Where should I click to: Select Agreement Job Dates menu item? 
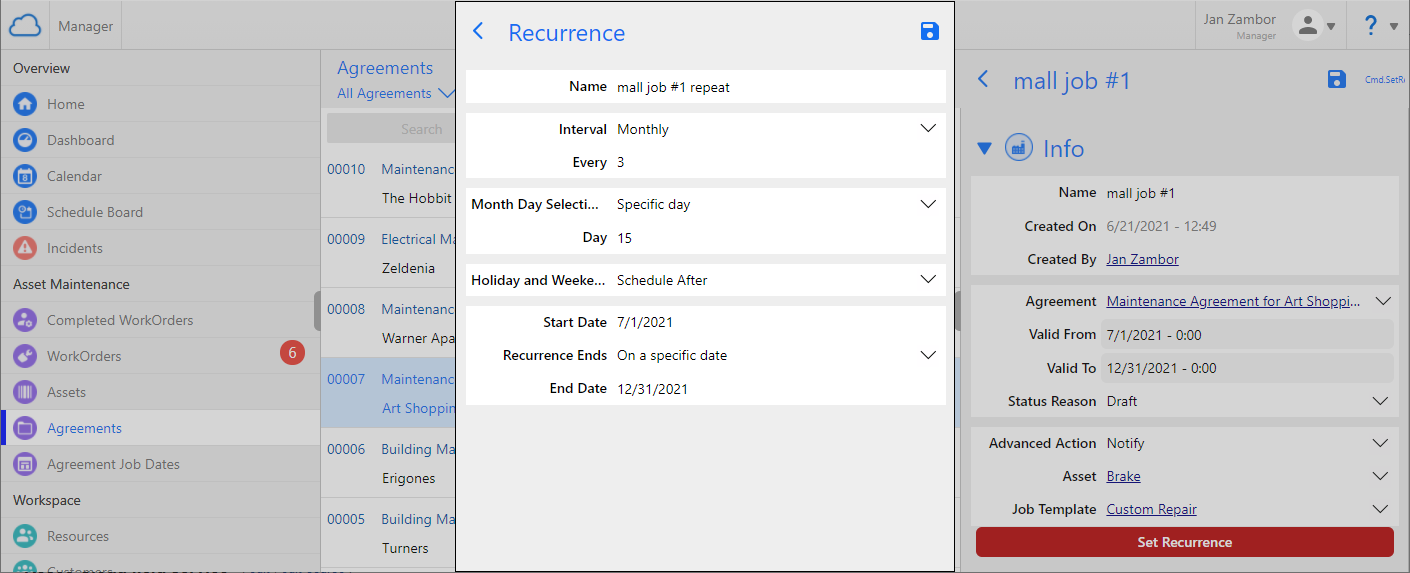pos(113,464)
